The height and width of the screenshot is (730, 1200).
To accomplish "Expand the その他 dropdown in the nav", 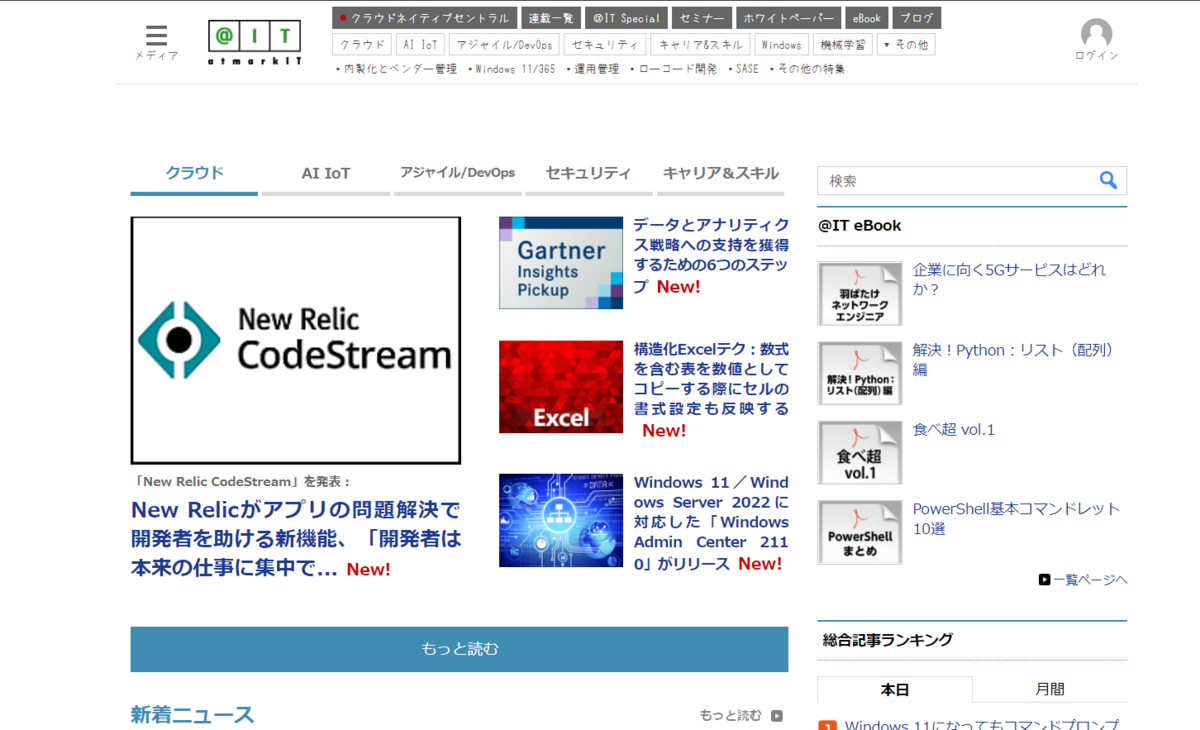I will (x=906, y=45).
